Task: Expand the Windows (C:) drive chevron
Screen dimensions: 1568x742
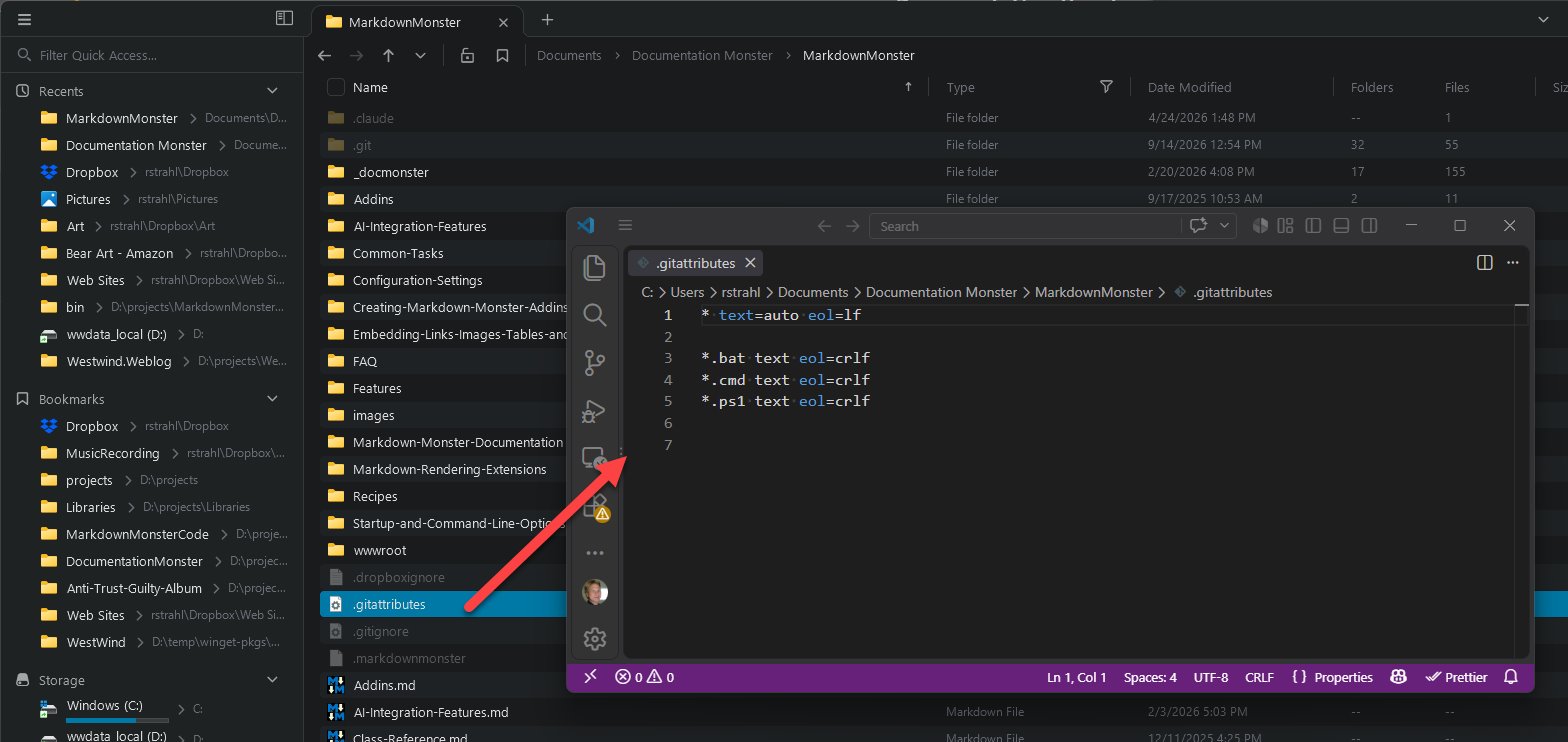Action: (181, 709)
